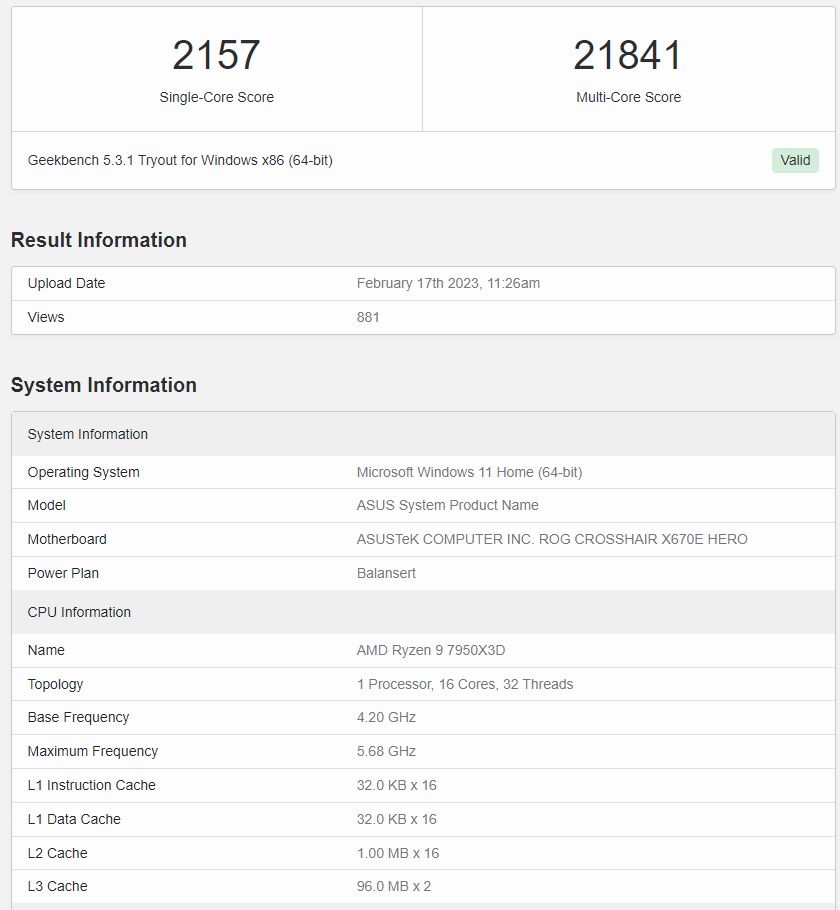840x910 pixels.
Task: Select the L2 Cache 1.00 MB entry
Action: [x=397, y=853]
